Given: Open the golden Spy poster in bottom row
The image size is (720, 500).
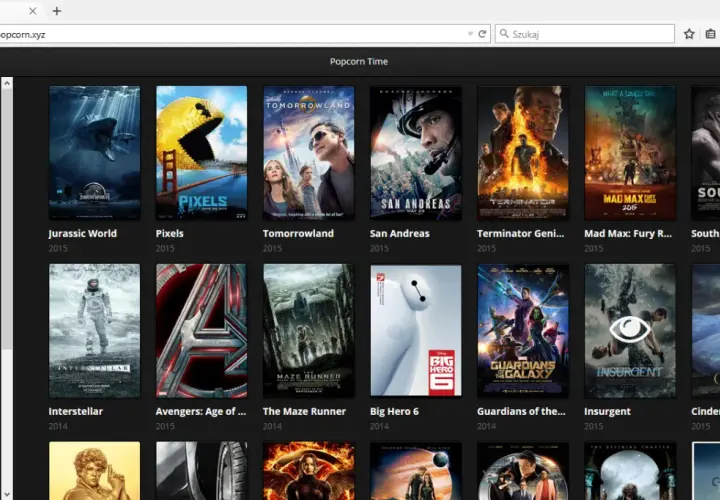Looking at the screenshot, I should [x=95, y=471].
